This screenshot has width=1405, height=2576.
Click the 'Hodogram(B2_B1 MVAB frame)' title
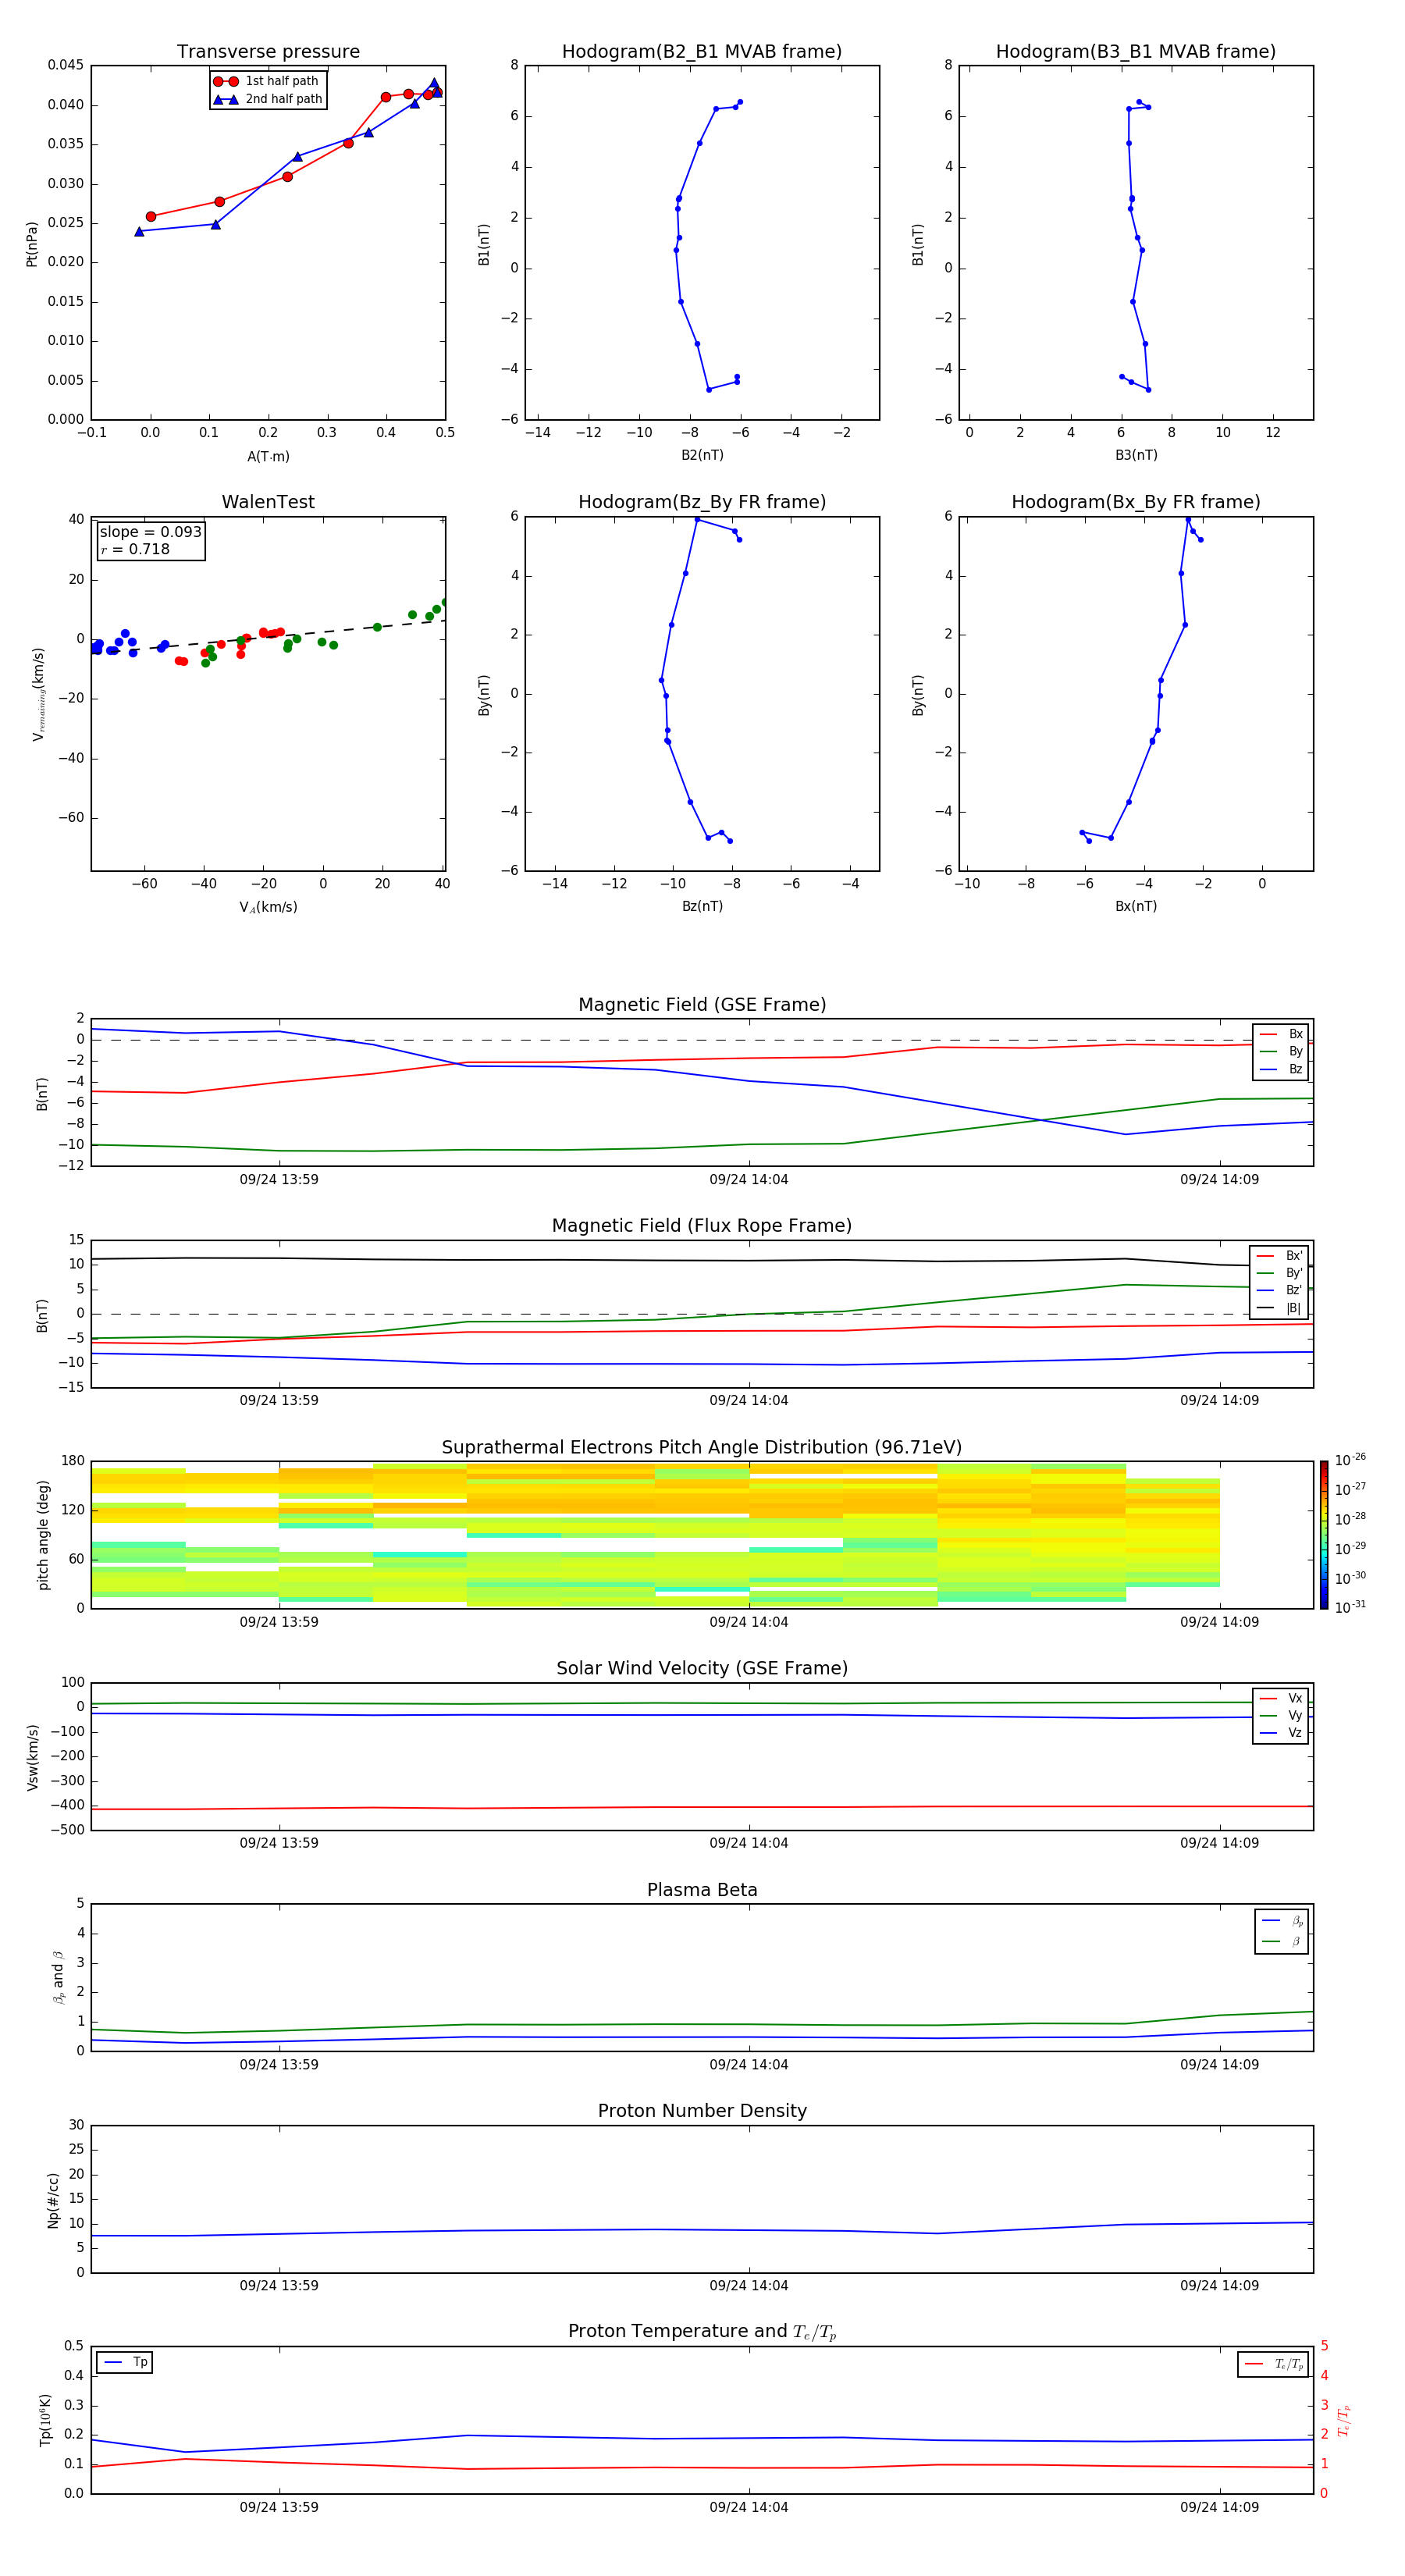(702, 52)
